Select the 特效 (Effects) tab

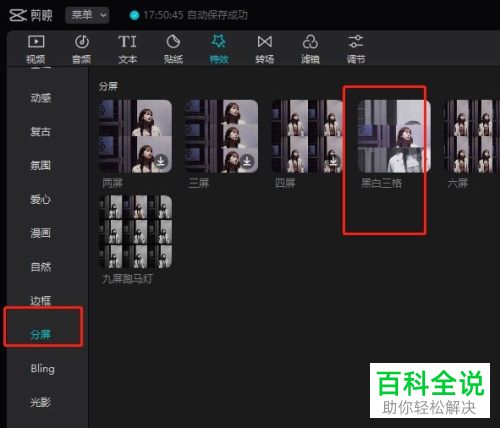pos(219,49)
